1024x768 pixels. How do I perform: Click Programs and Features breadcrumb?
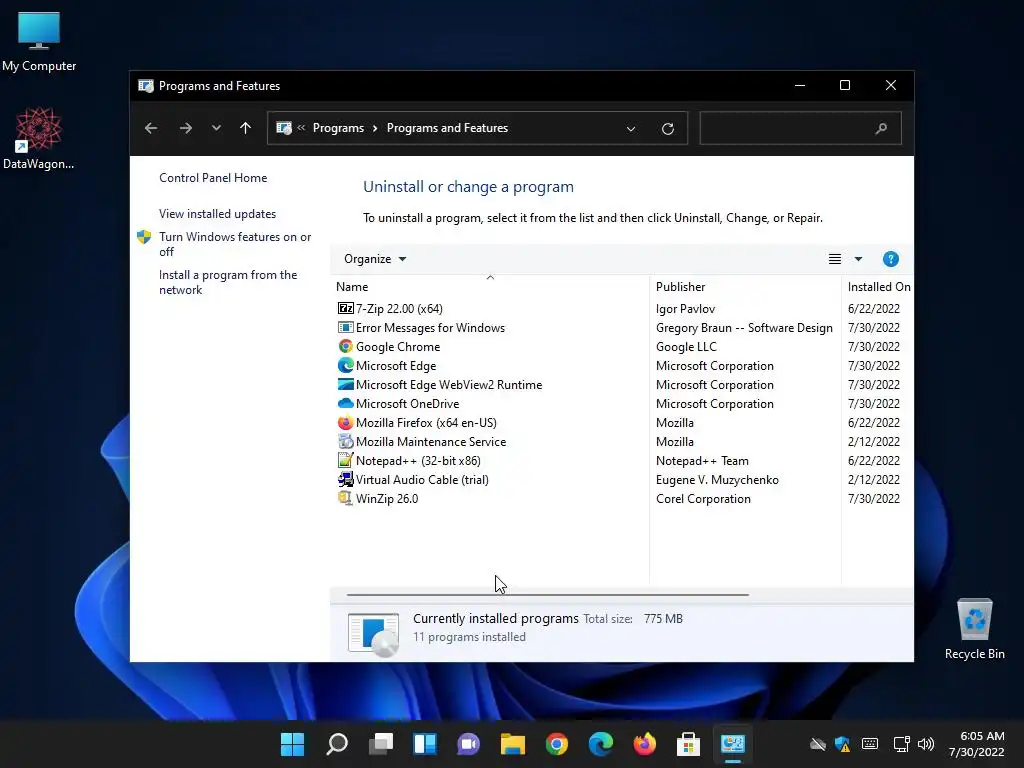(x=447, y=128)
